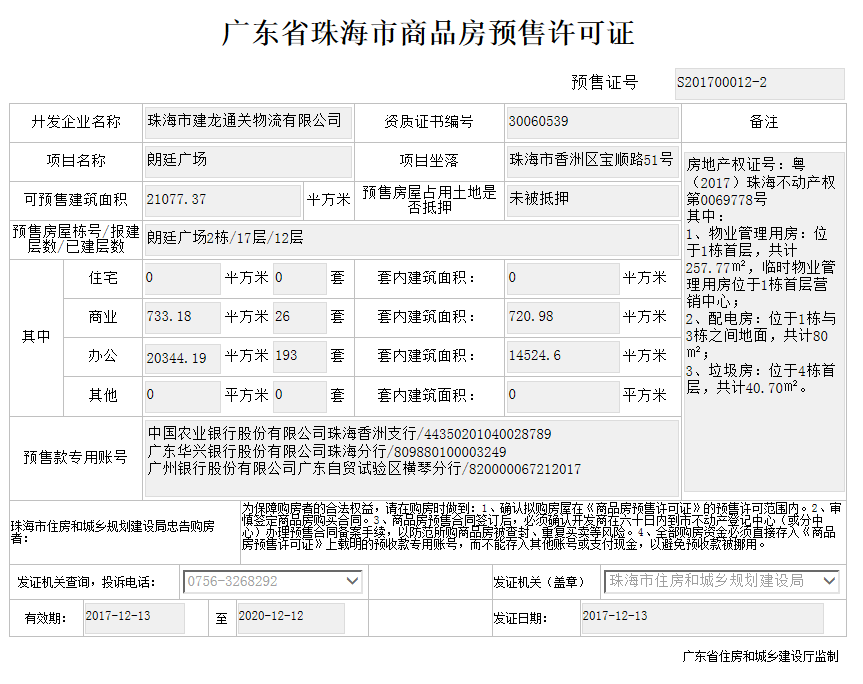Select the 商业 套内建筑面积 field with 720.98
Viewport: 863px width, 684px height.
point(562,317)
